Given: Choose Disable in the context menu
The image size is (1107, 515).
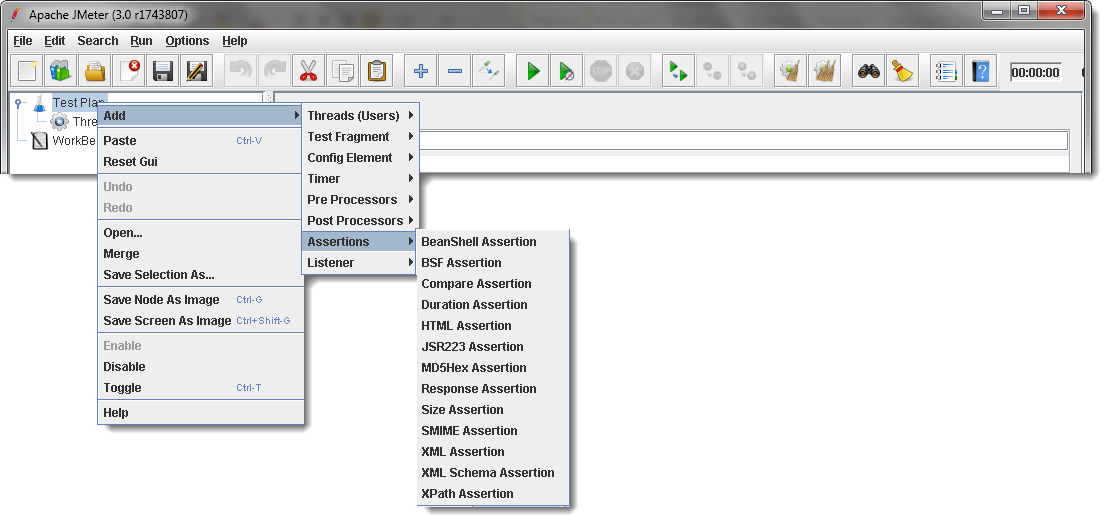Looking at the screenshot, I should [x=201, y=367].
